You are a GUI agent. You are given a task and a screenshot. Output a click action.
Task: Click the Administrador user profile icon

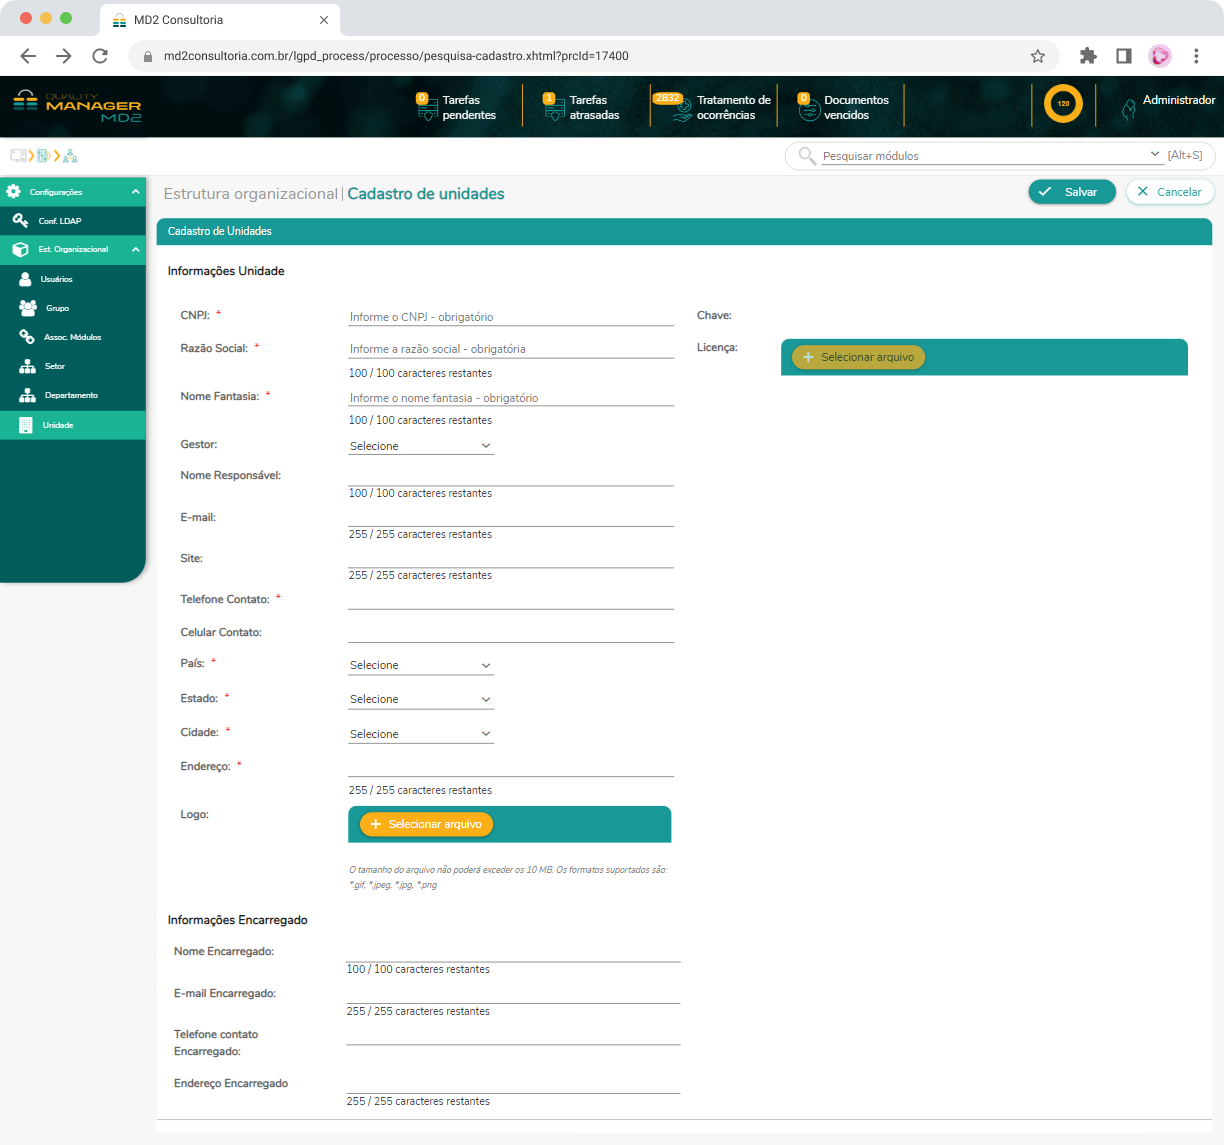1129,108
